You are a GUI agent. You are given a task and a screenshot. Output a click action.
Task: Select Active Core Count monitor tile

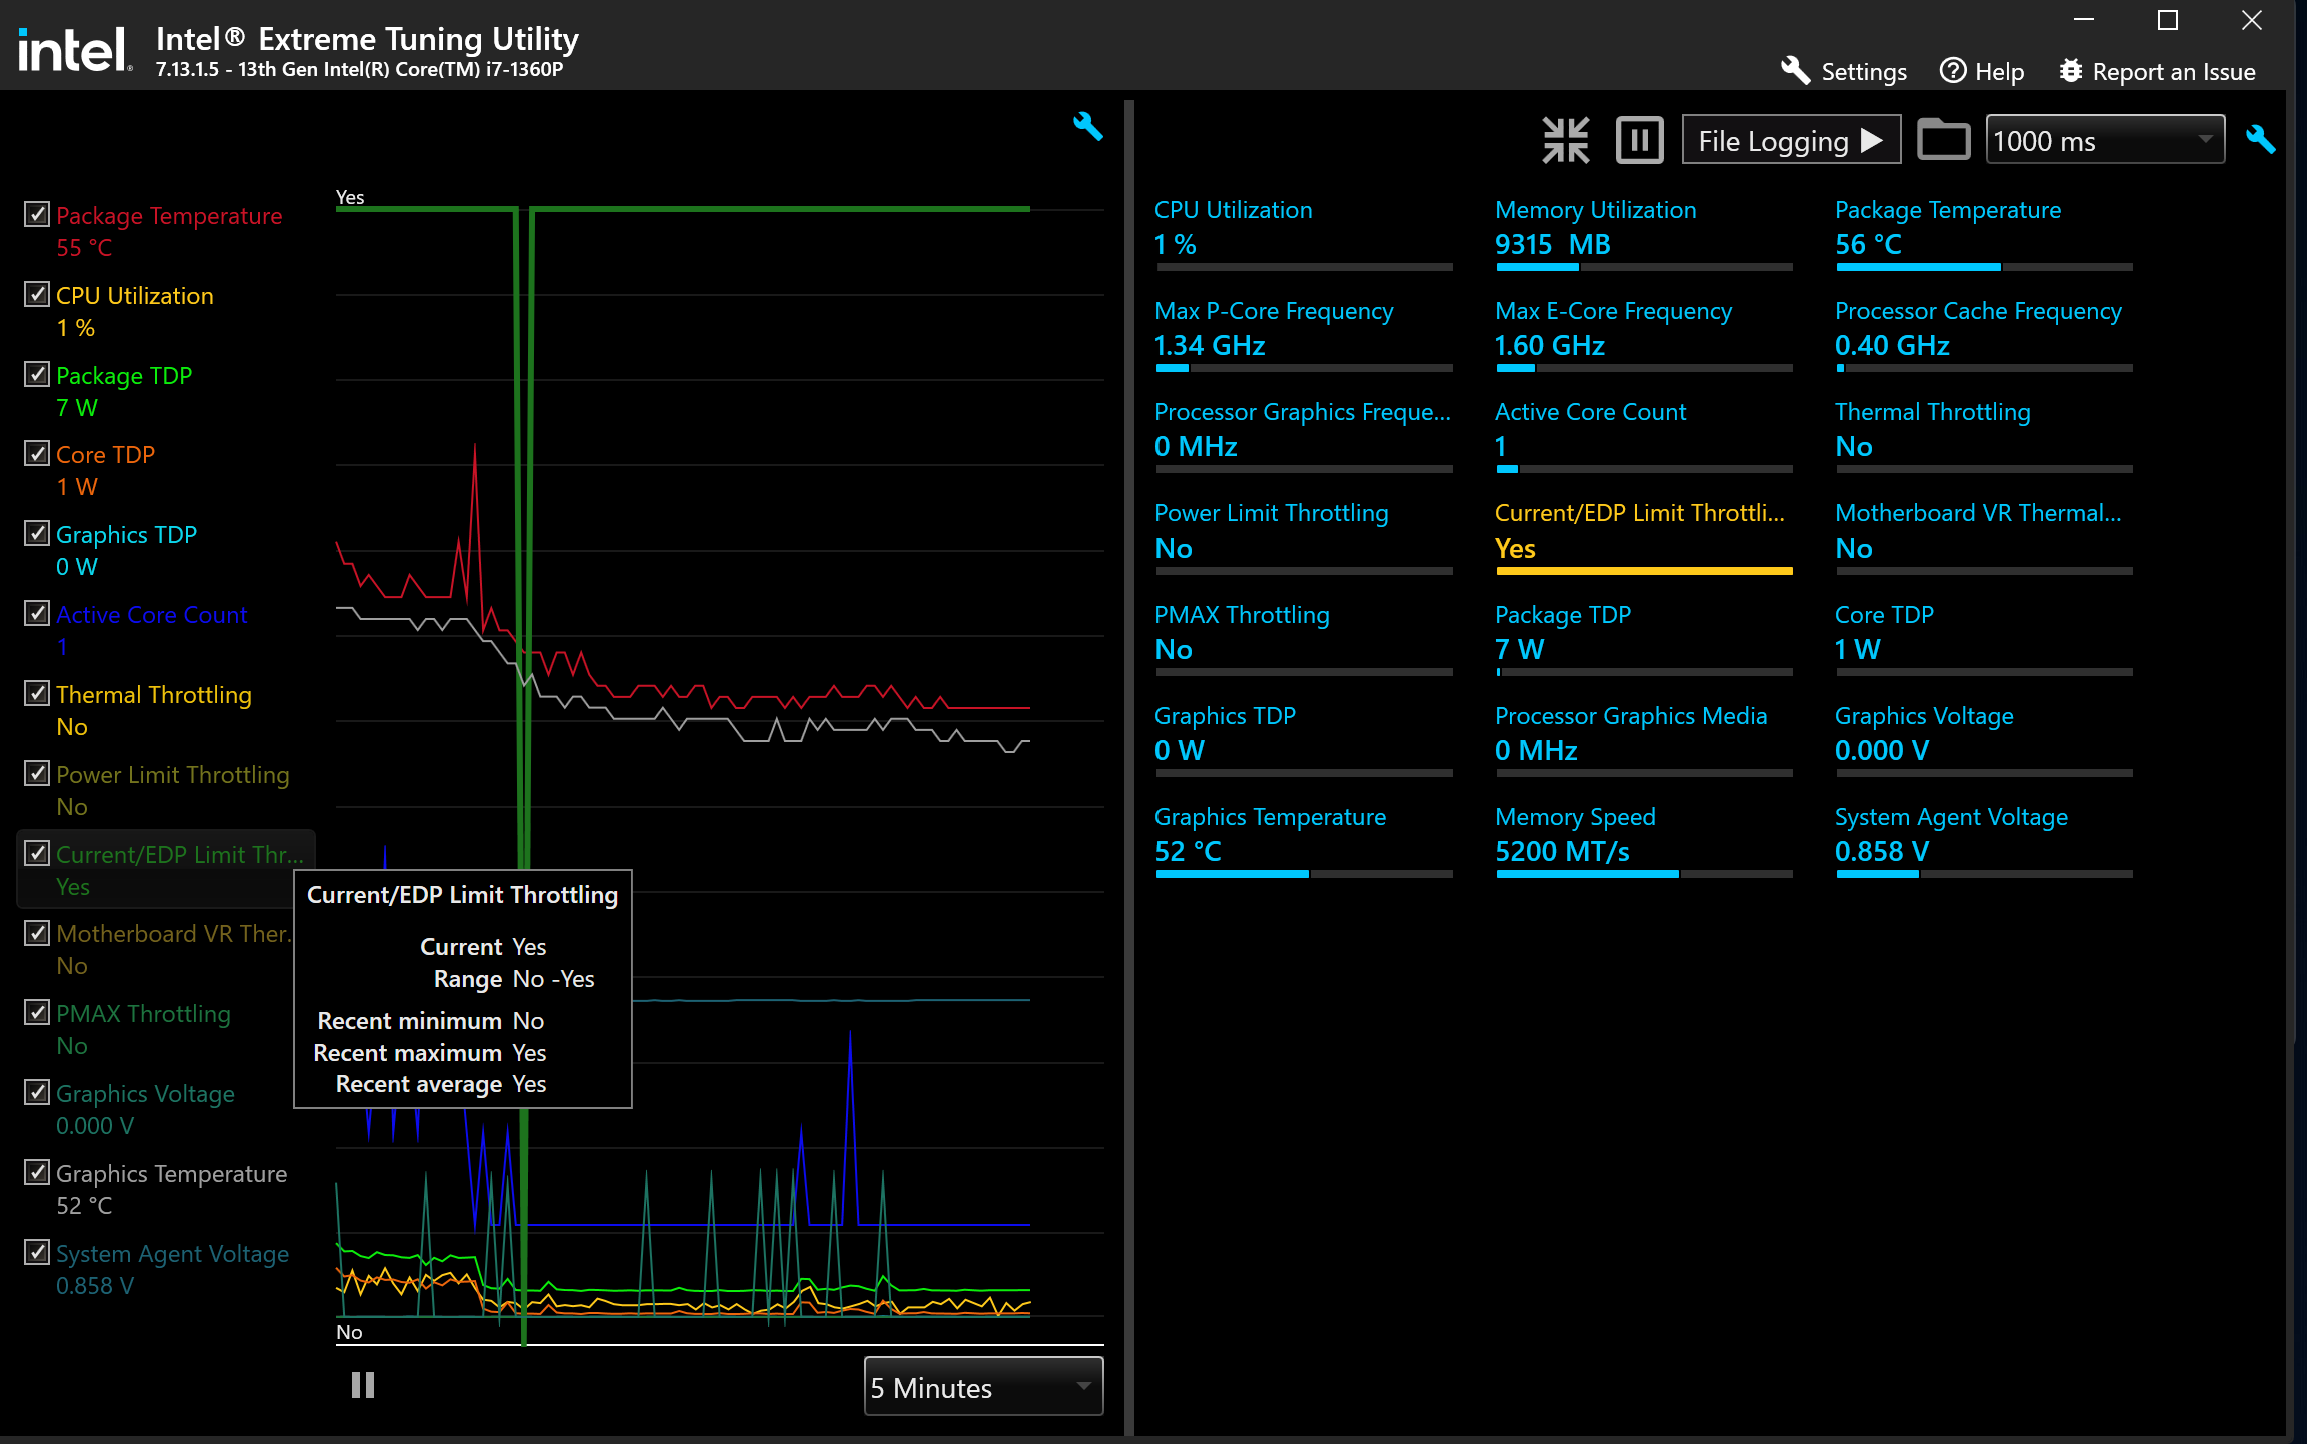[1643, 436]
